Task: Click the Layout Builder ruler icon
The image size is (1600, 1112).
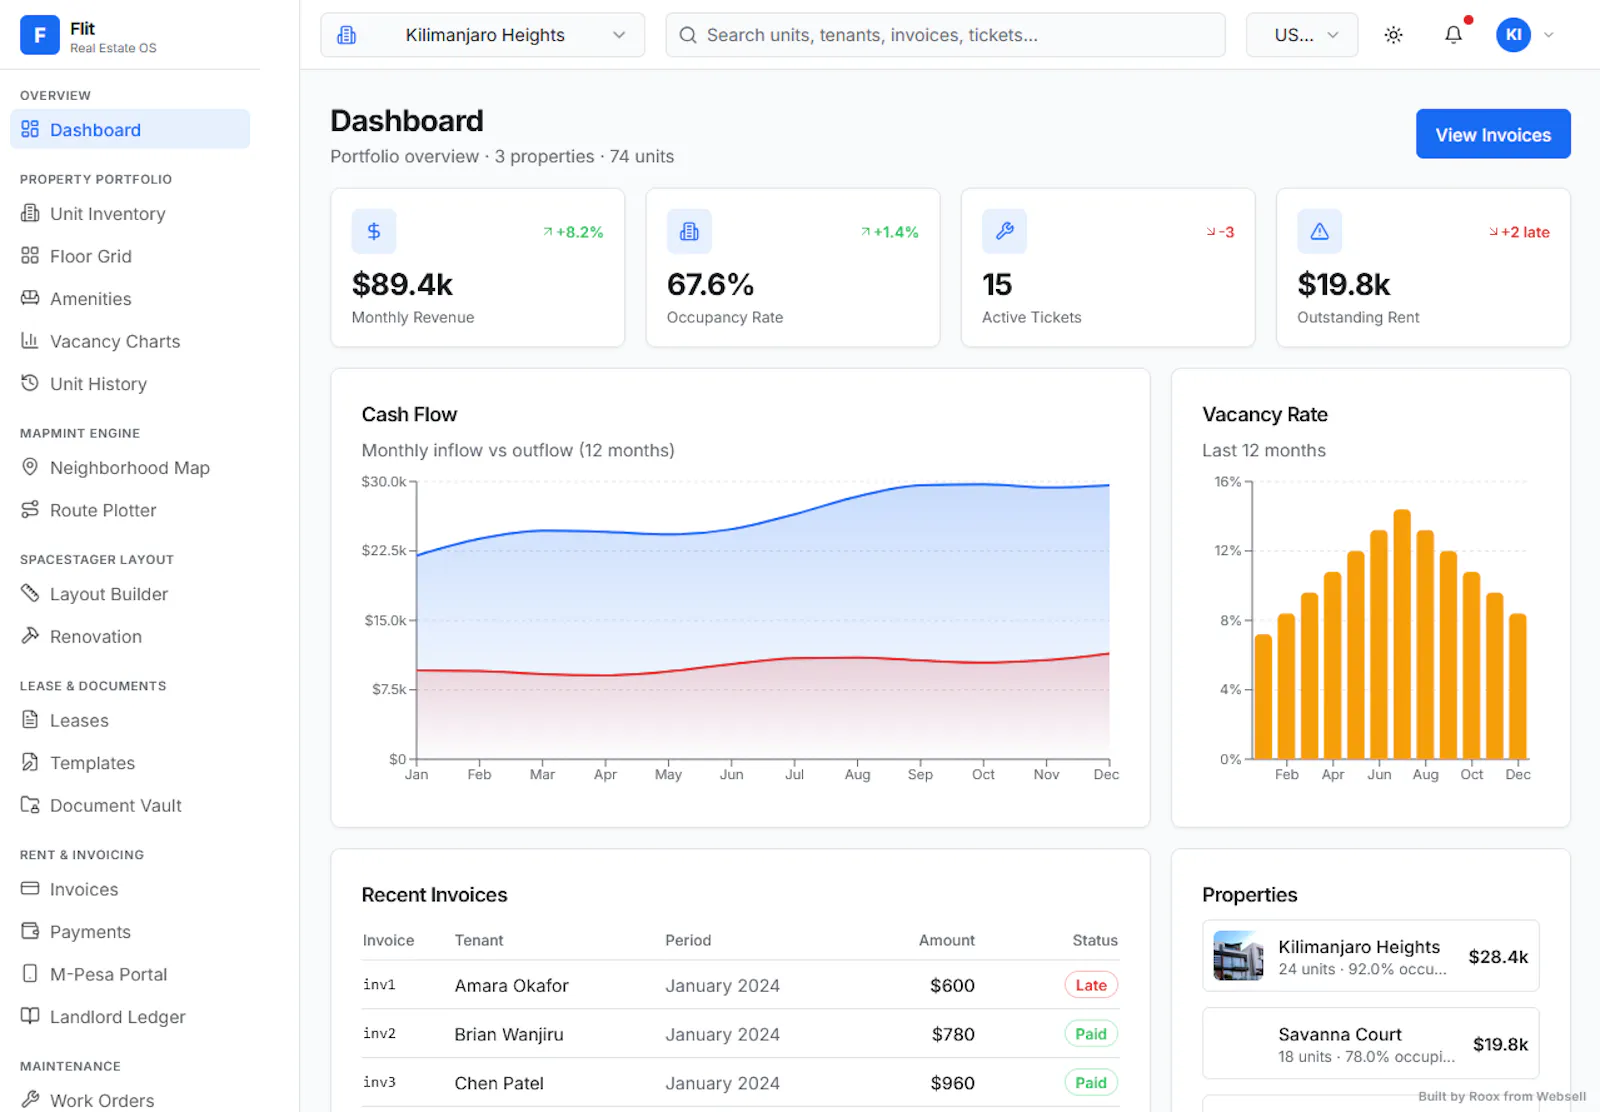Action: (30, 593)
